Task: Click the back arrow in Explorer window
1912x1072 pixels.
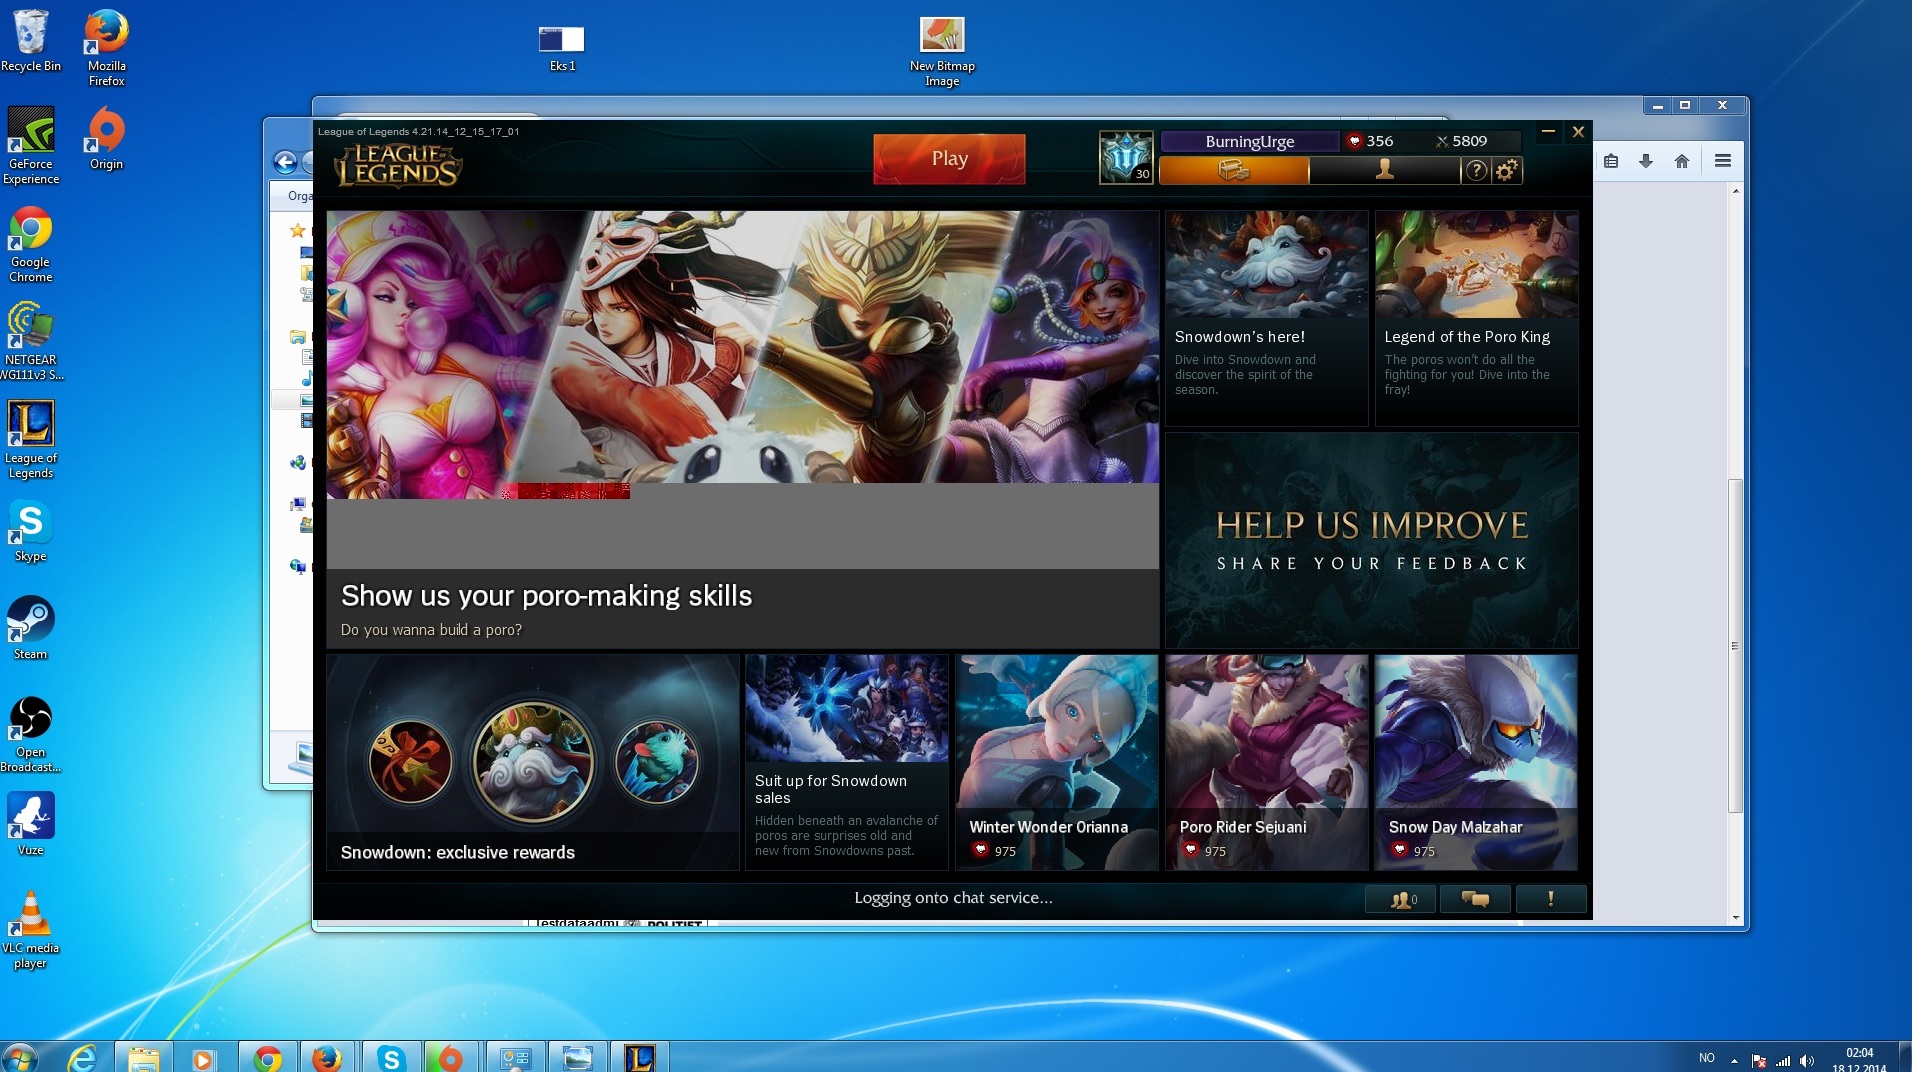Action: 285,162
